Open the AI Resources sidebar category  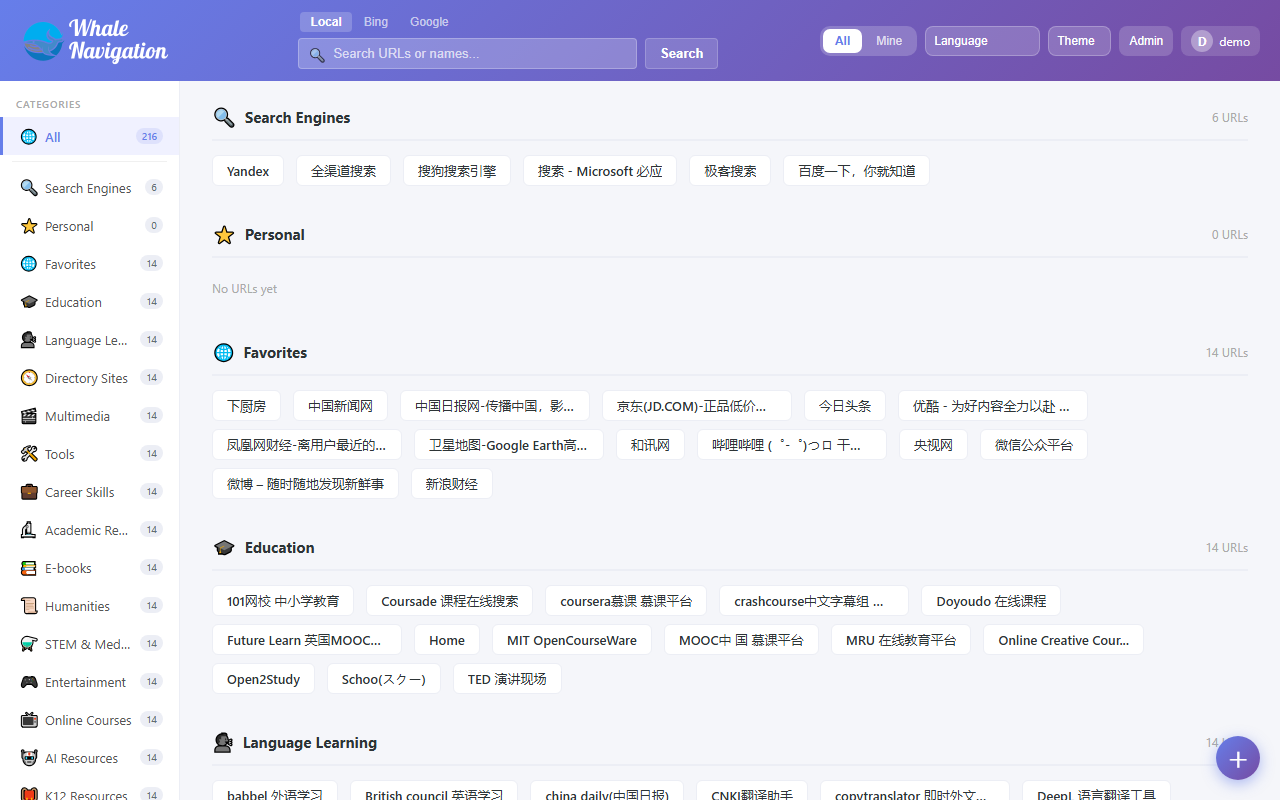pos(90,758)
